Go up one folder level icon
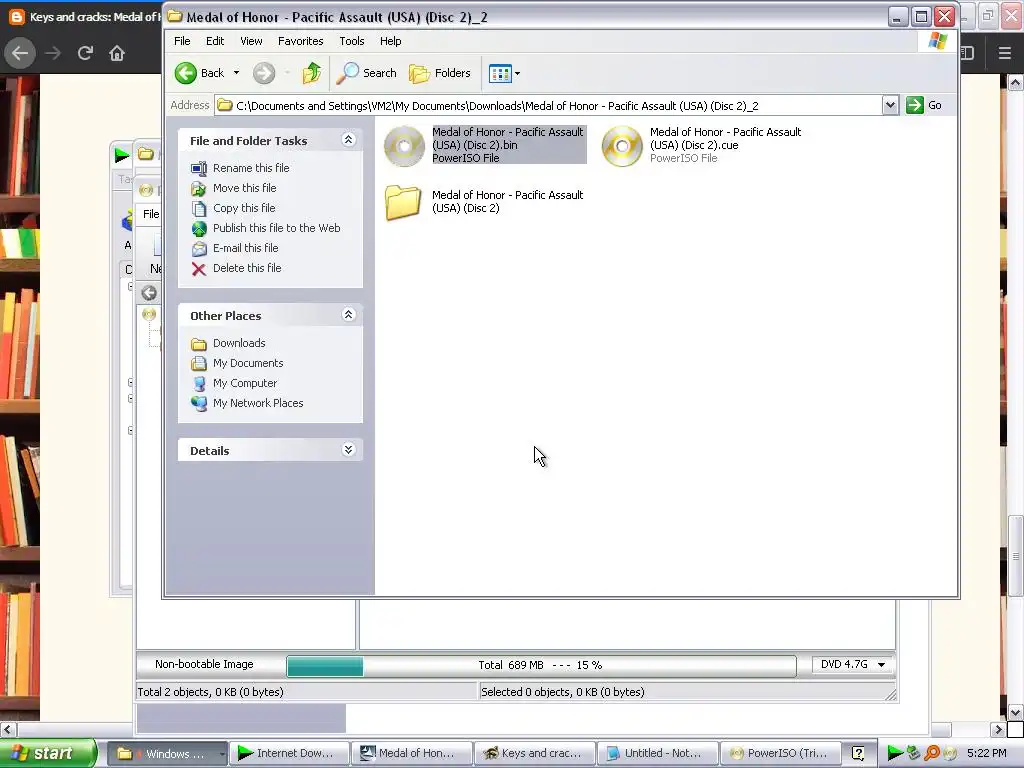This screenshot has height=768, width=1024. tap(312, 73)
